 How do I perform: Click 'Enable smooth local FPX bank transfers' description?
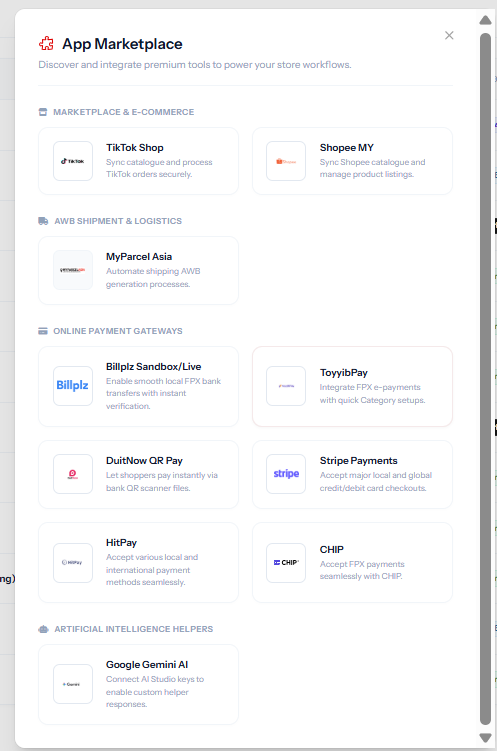click(x=163, y=393)
